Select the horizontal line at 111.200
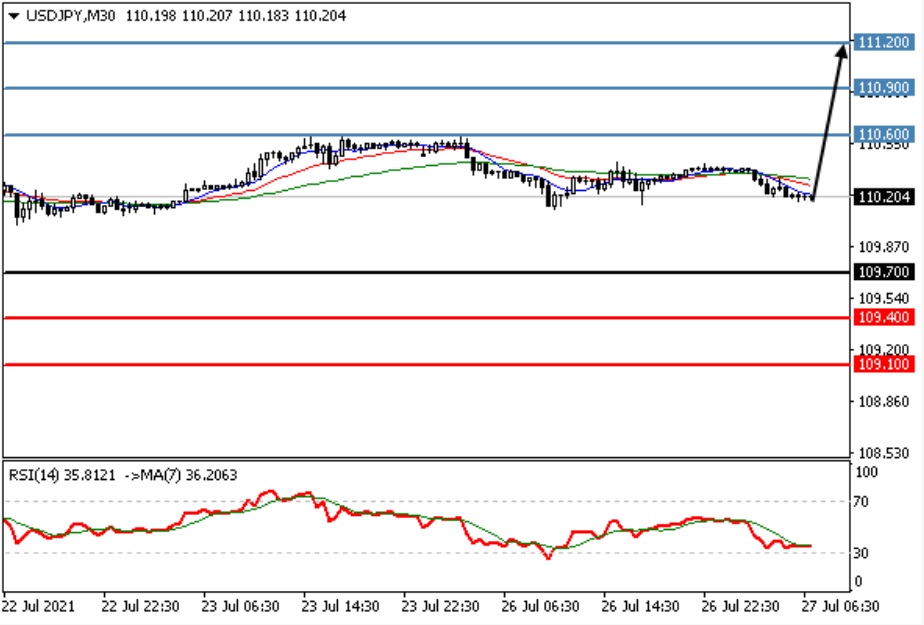The height and width of the screenshot is (625, 924). click(427, 43)
